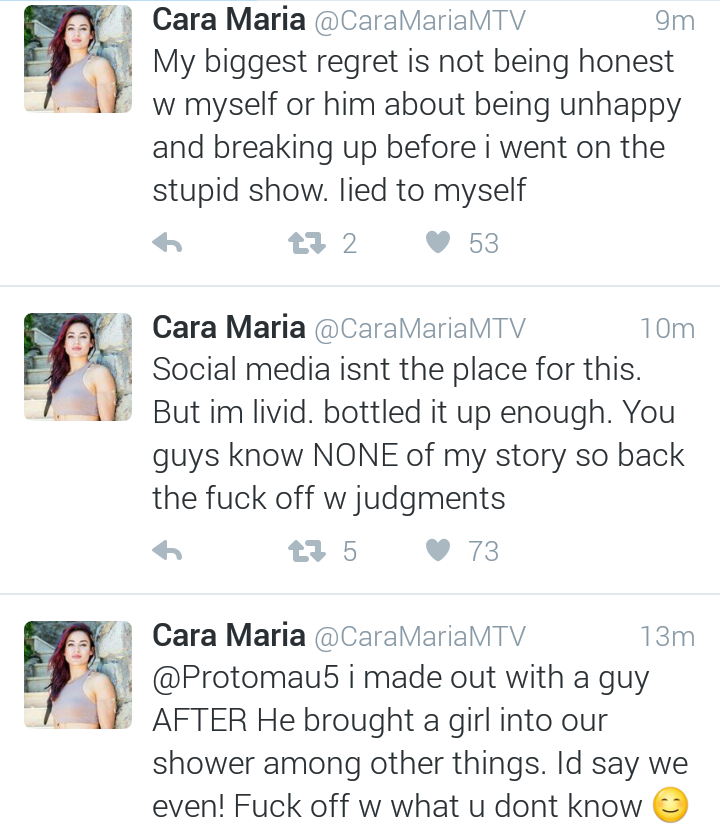
Task: Open Cara Maria avatar on 9m tweet
Action: pyautogui.click(x=78, y=59)
